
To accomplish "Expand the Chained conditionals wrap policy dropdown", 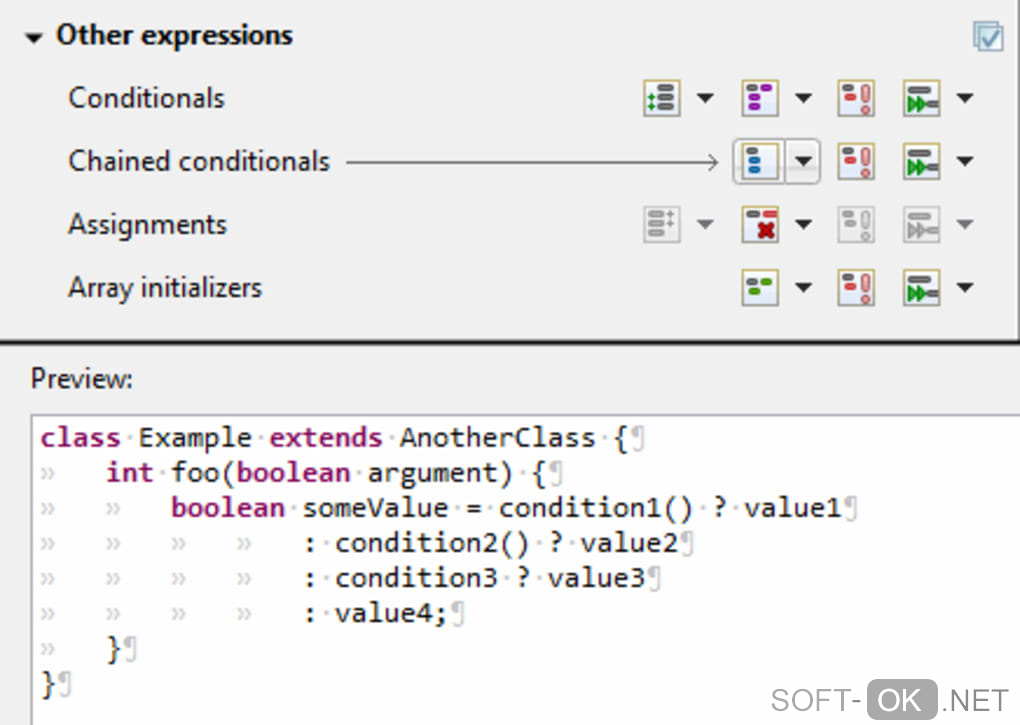I will coord(803,161).
